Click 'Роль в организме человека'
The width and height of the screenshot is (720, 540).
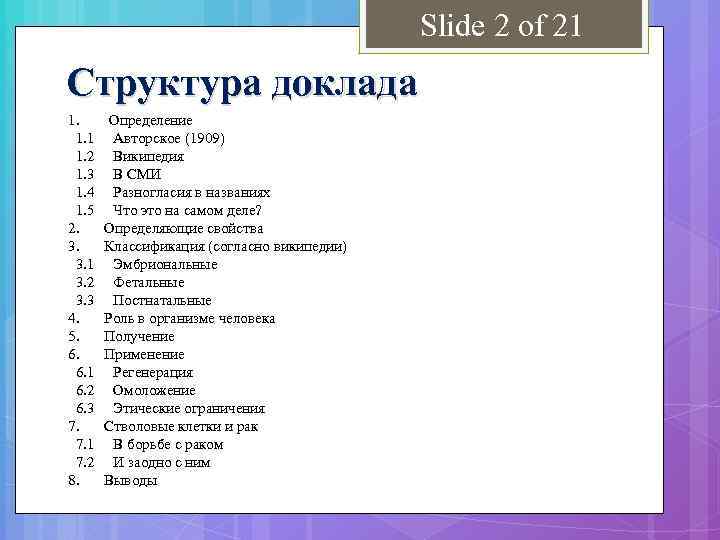(189, 319)
